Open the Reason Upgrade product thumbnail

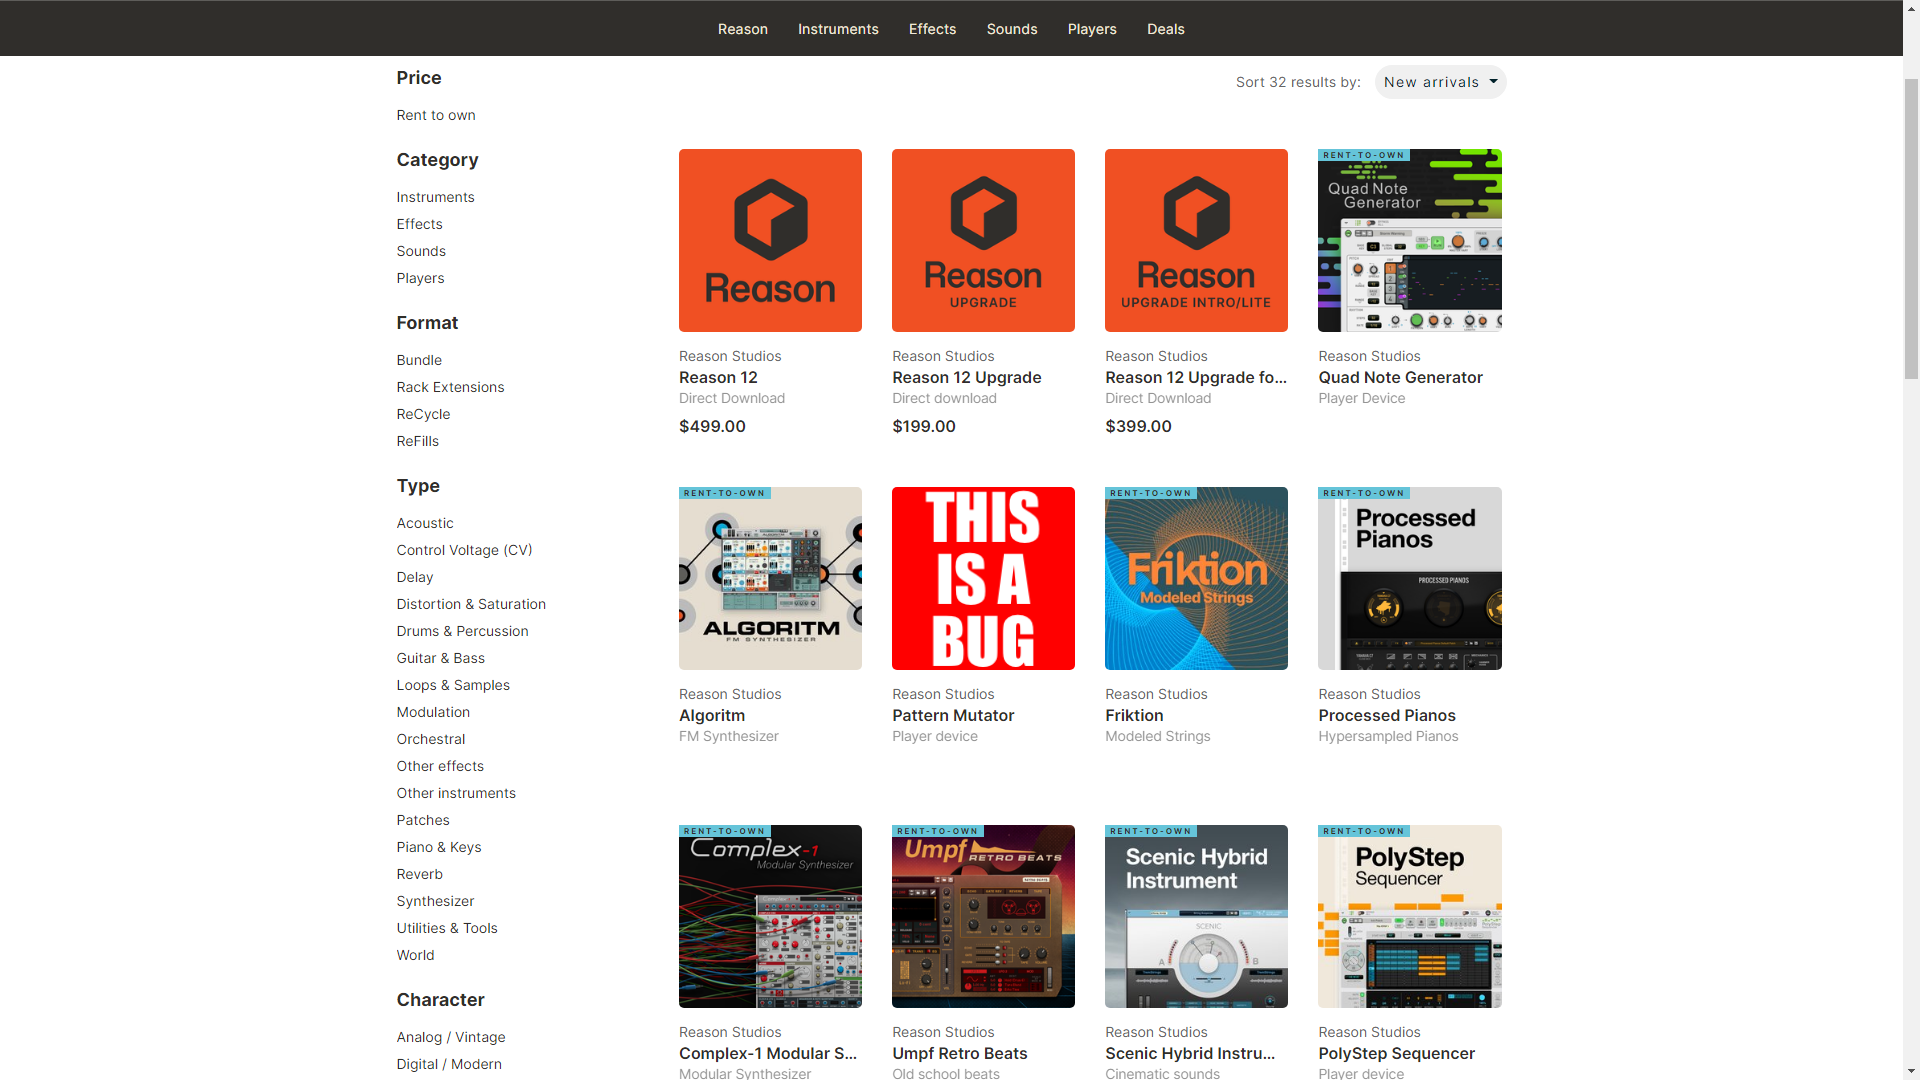(983, 240)
